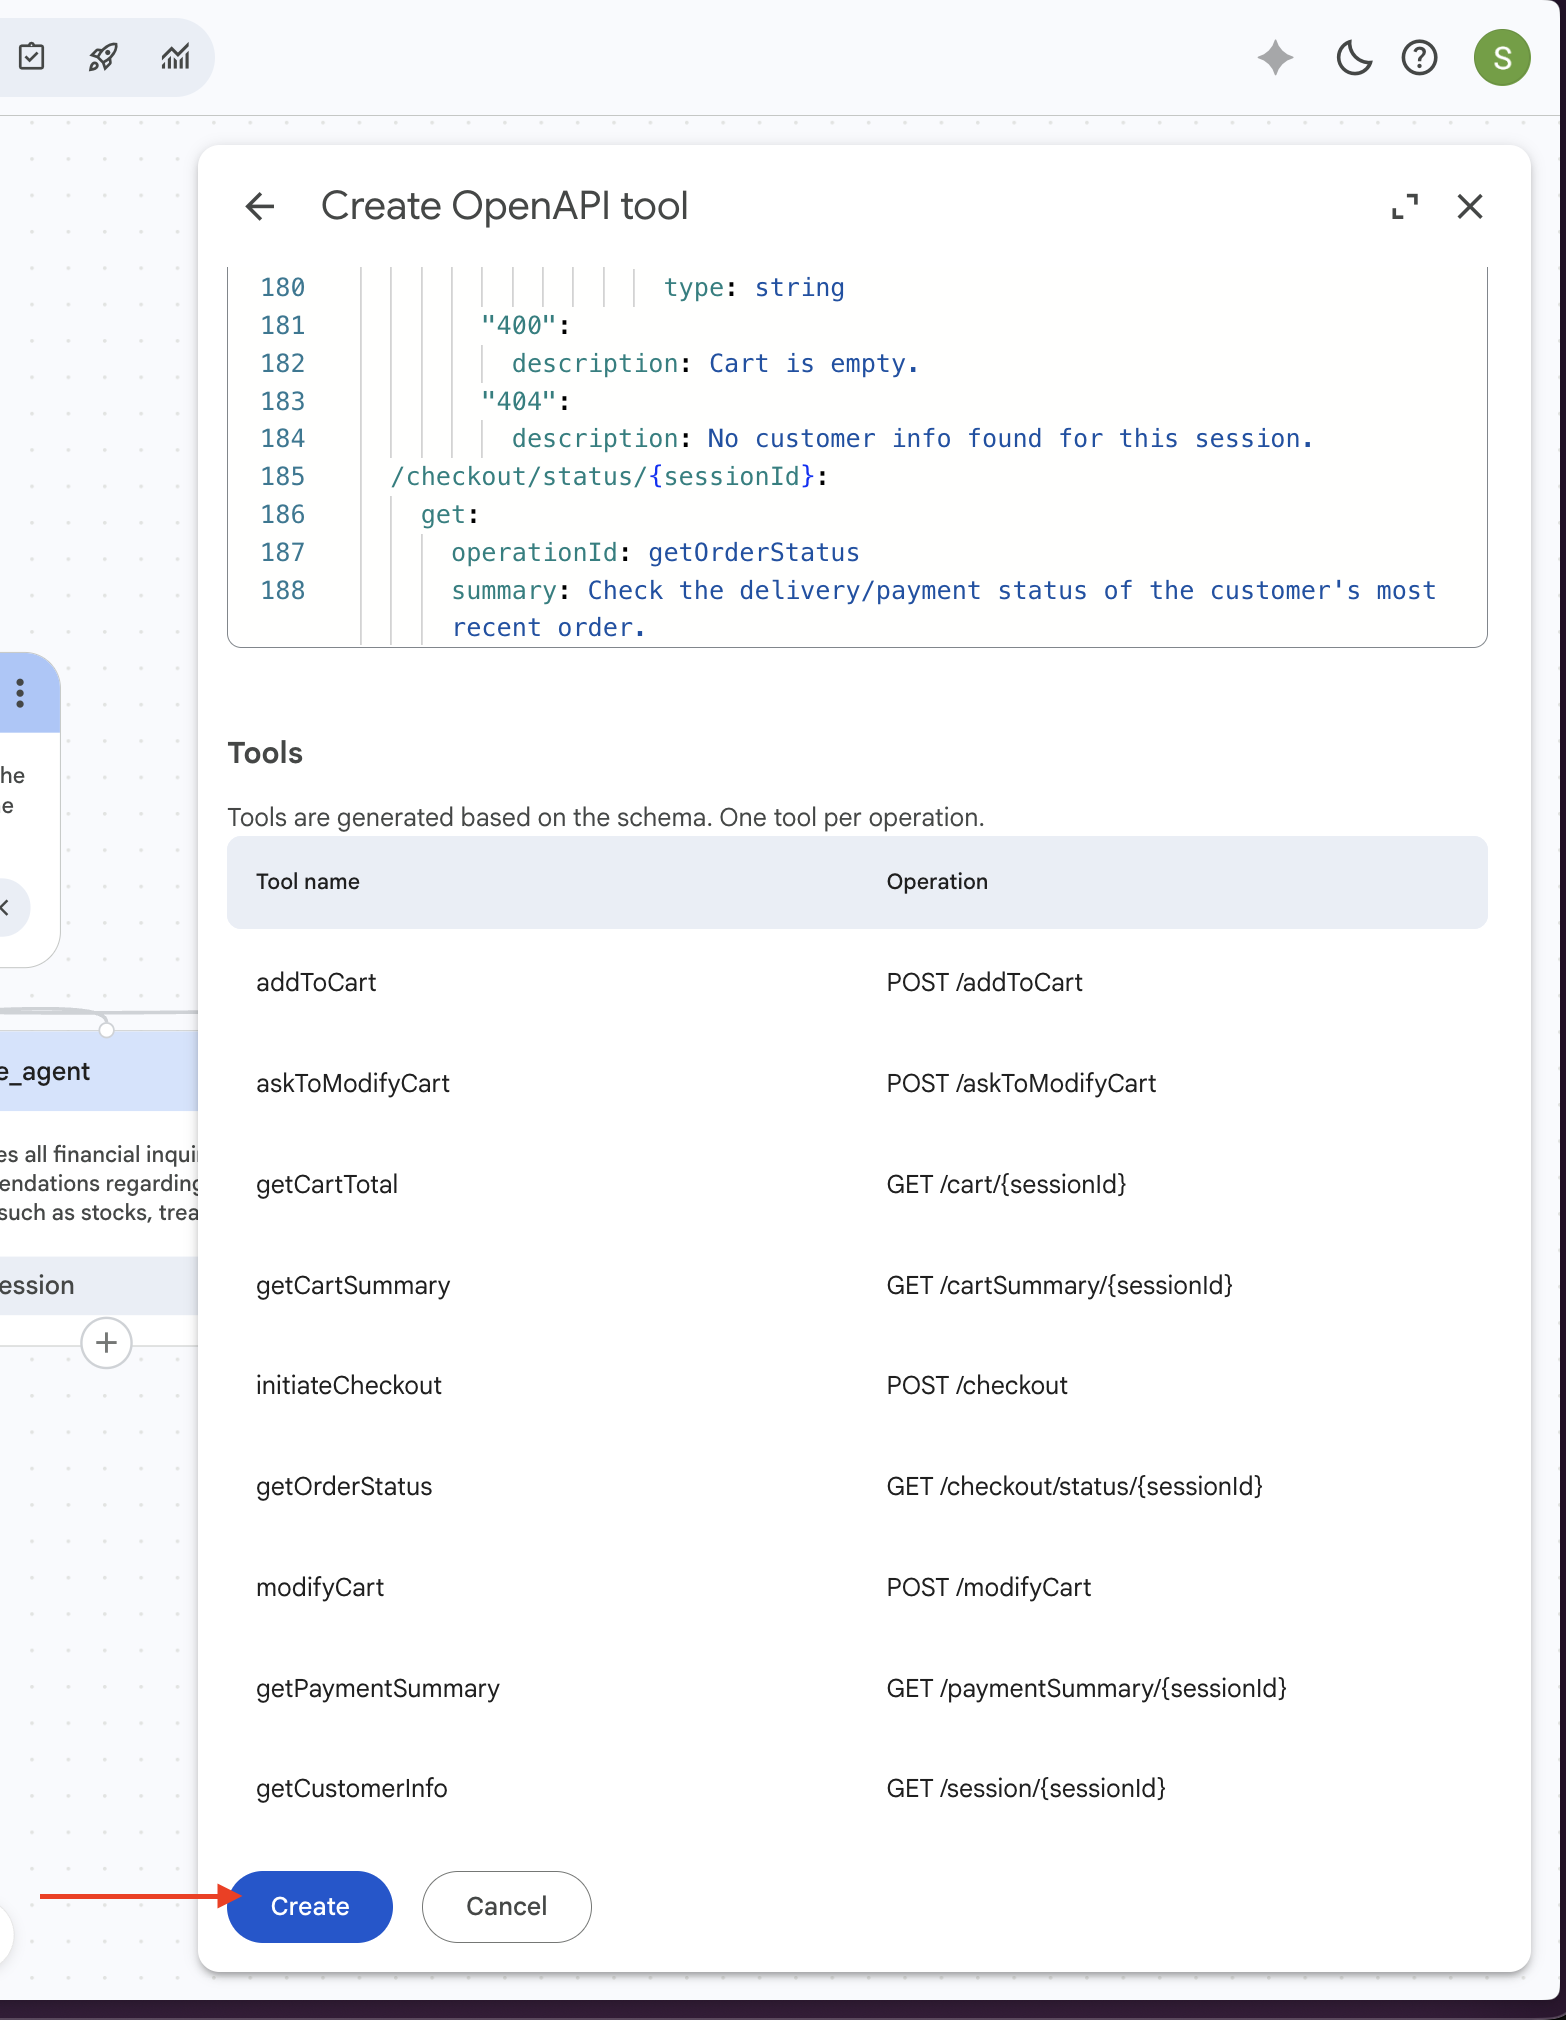Click the plus add button on canvas
Screen dimensions: 1566x2020
107,1343
